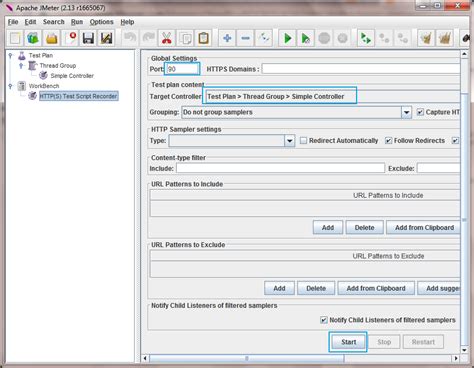Click the Stop recorder button
The image size is (474, 368).
tap(384, 342)
